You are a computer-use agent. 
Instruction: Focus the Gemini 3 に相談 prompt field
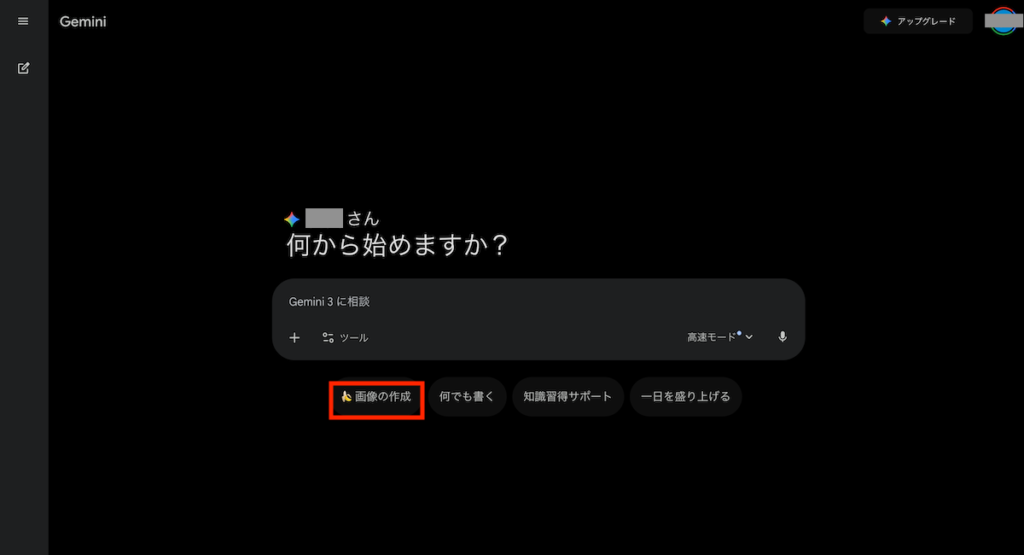pyautogui.click(x=538, y=302)
